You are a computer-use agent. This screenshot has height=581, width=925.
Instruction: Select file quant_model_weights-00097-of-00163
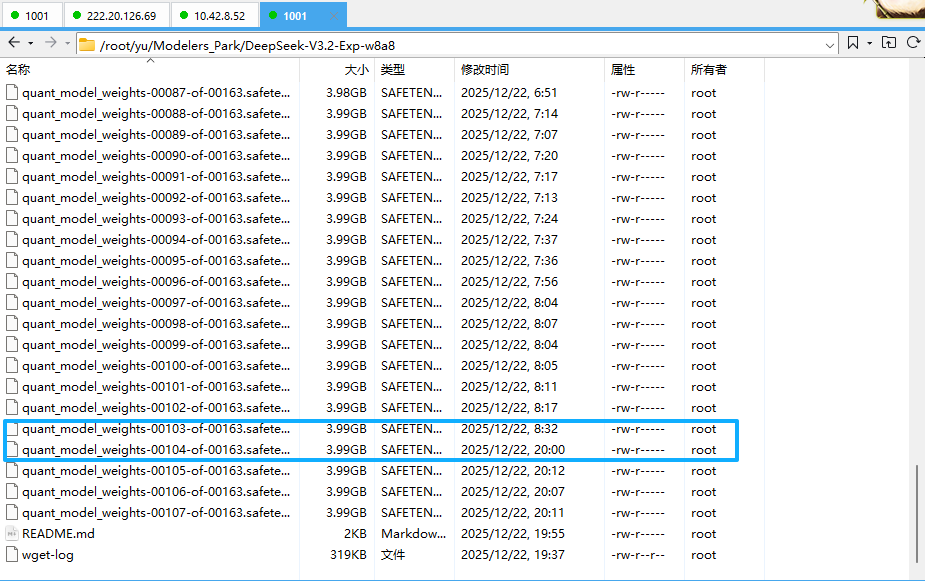pyautogui.click(x=156, y=303)
